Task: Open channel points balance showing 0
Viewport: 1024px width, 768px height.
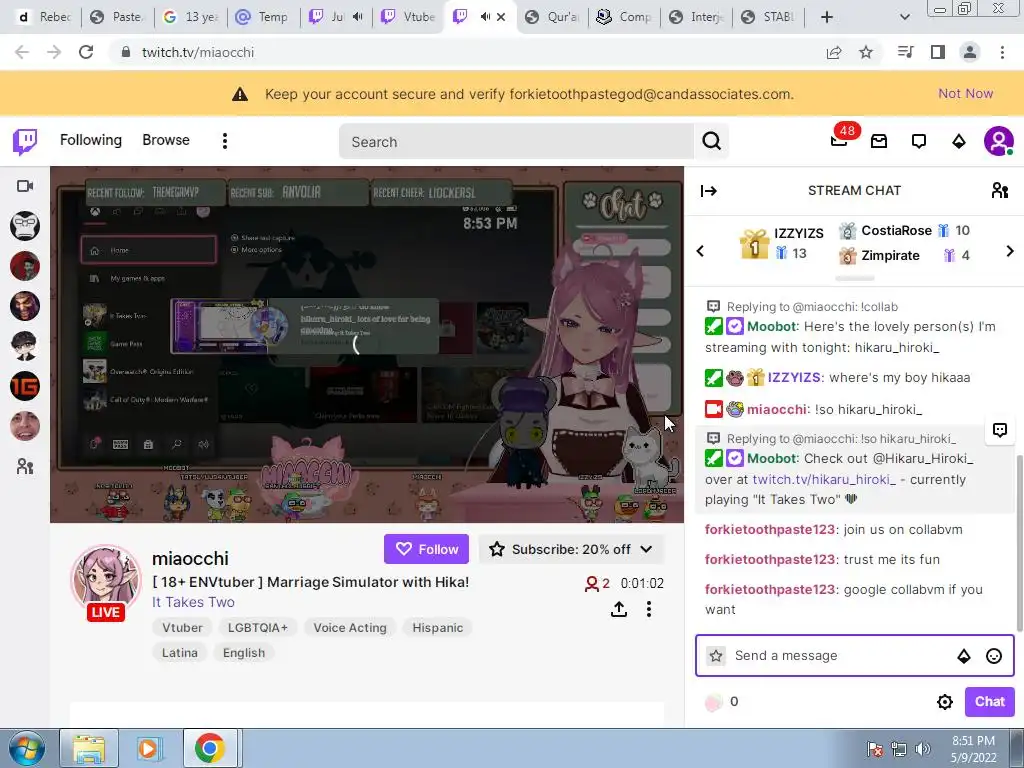Action: [722, 702]
